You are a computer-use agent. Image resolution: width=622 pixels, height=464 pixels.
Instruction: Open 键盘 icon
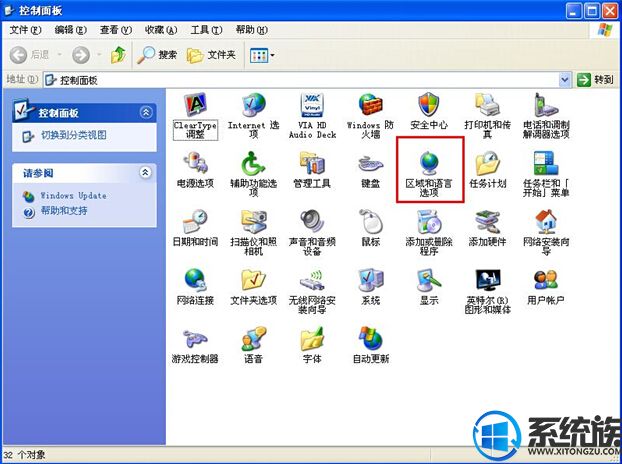[x=371, y=163]
